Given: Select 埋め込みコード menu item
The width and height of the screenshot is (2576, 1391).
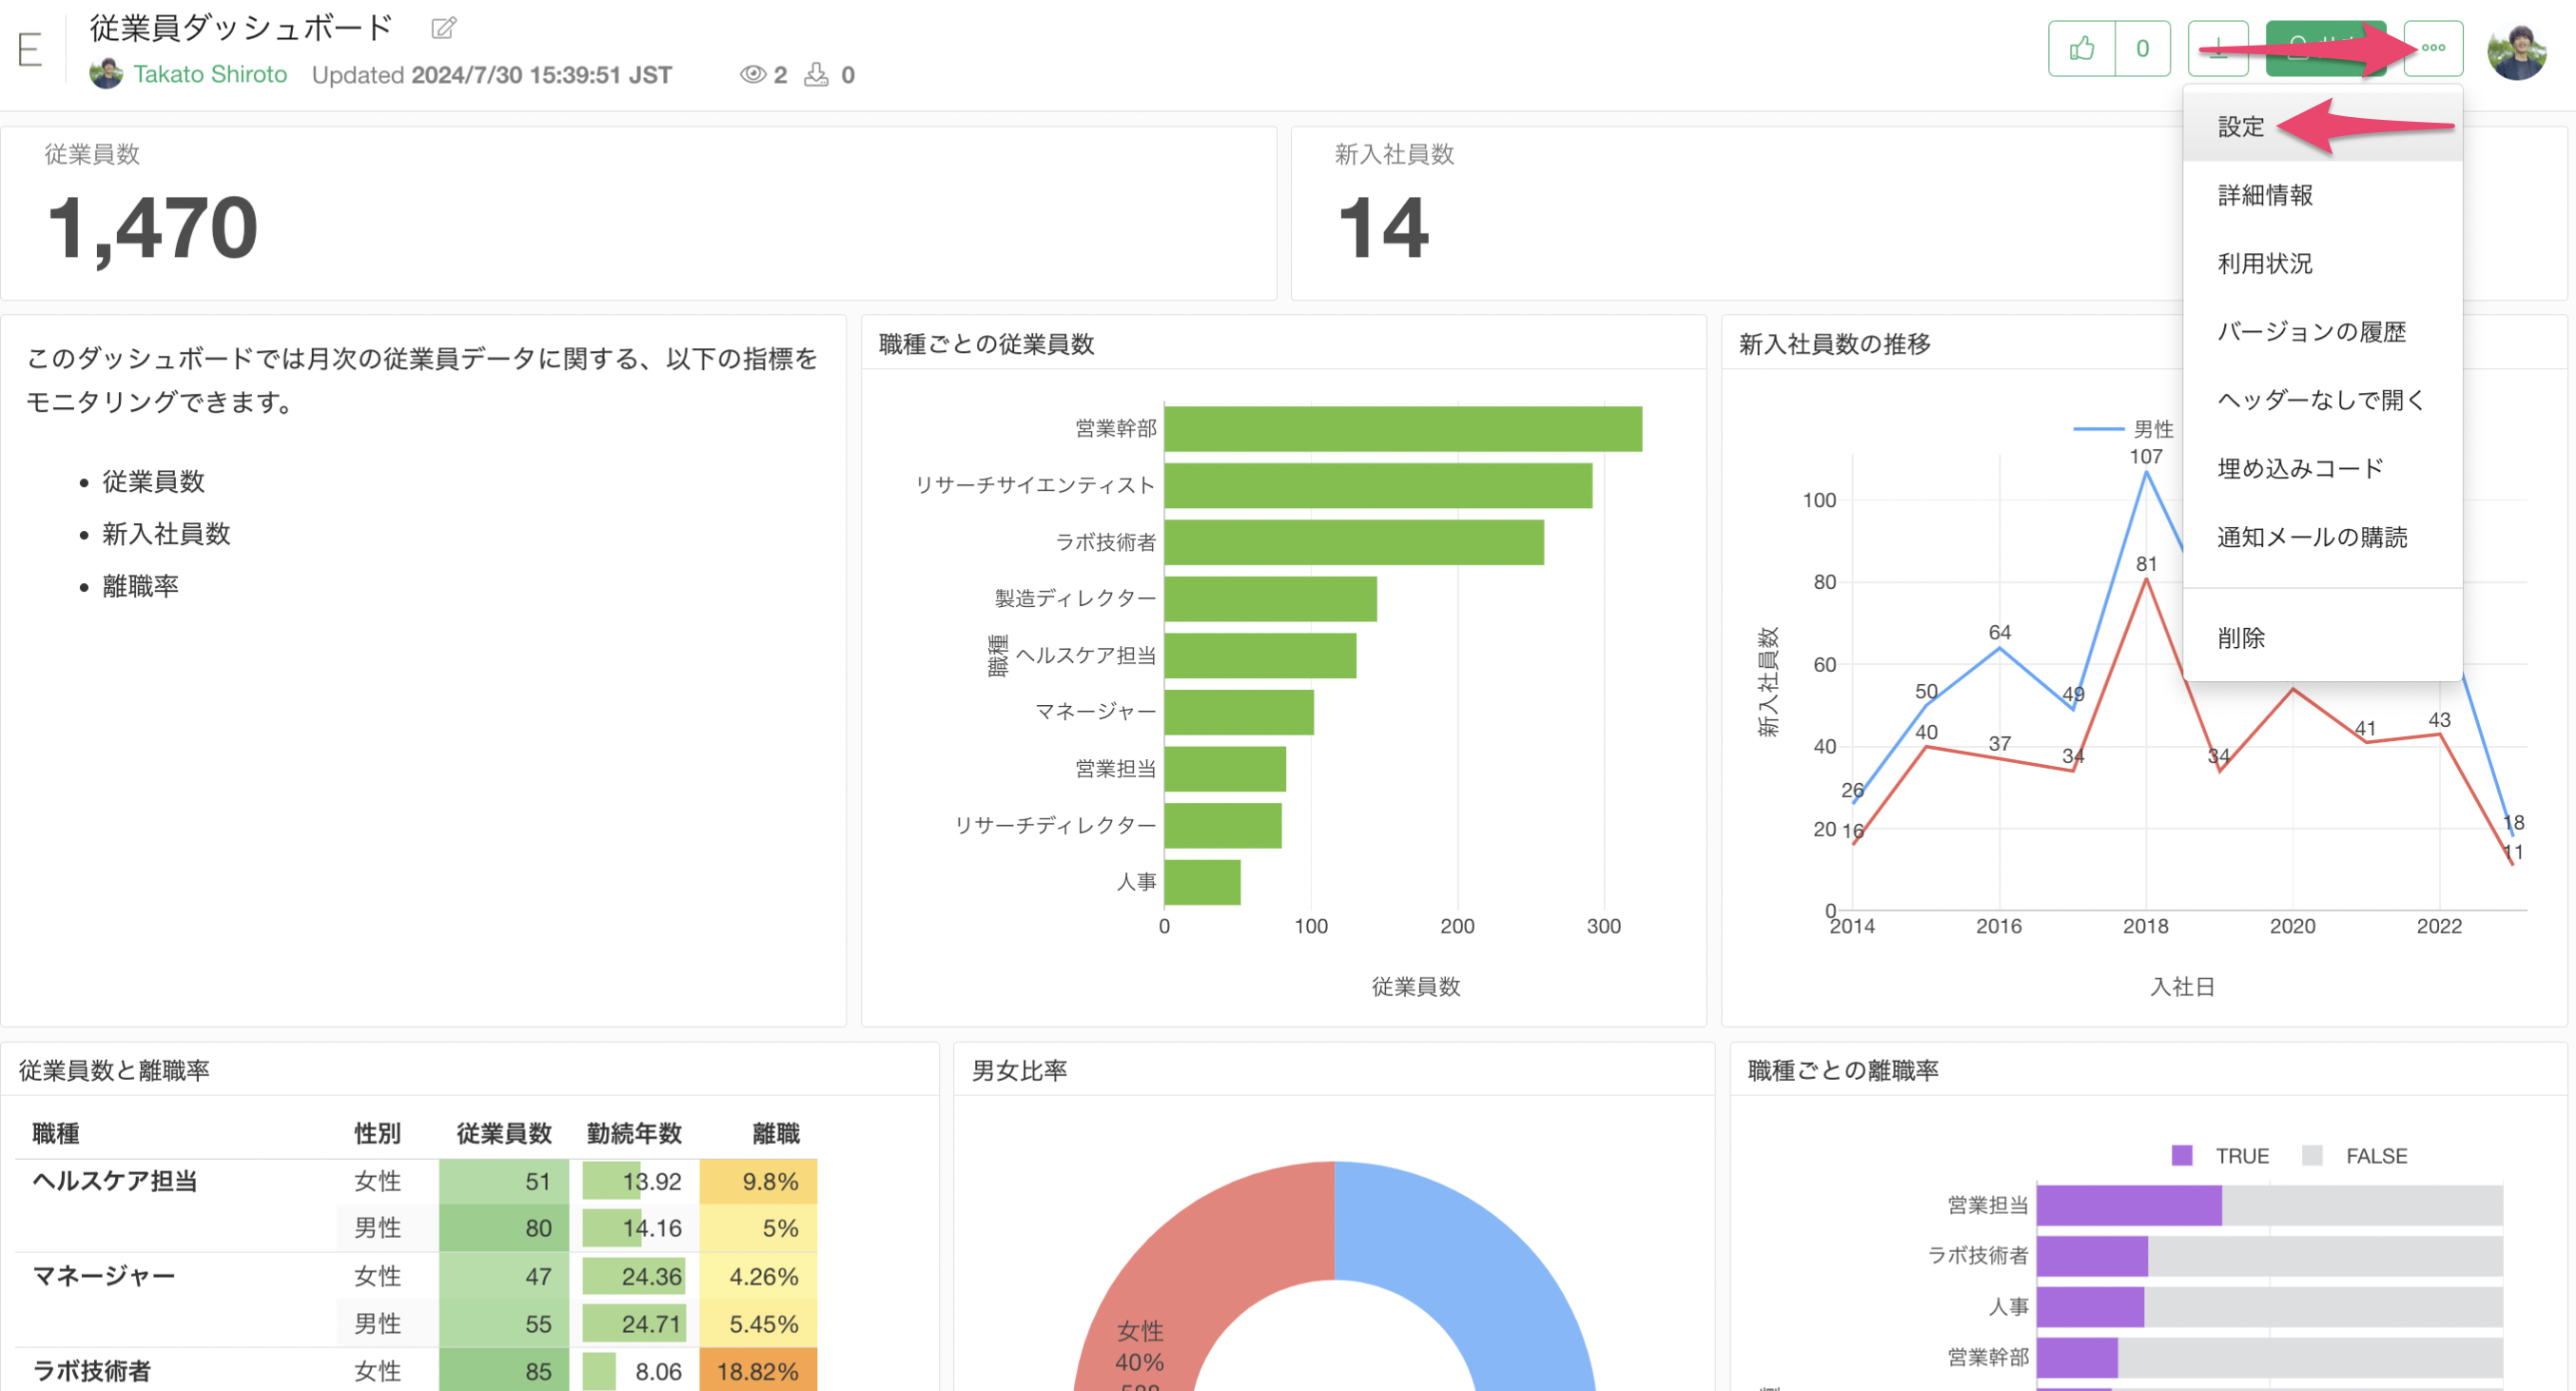Looking at the screenshot, I should coord(2322,468).
